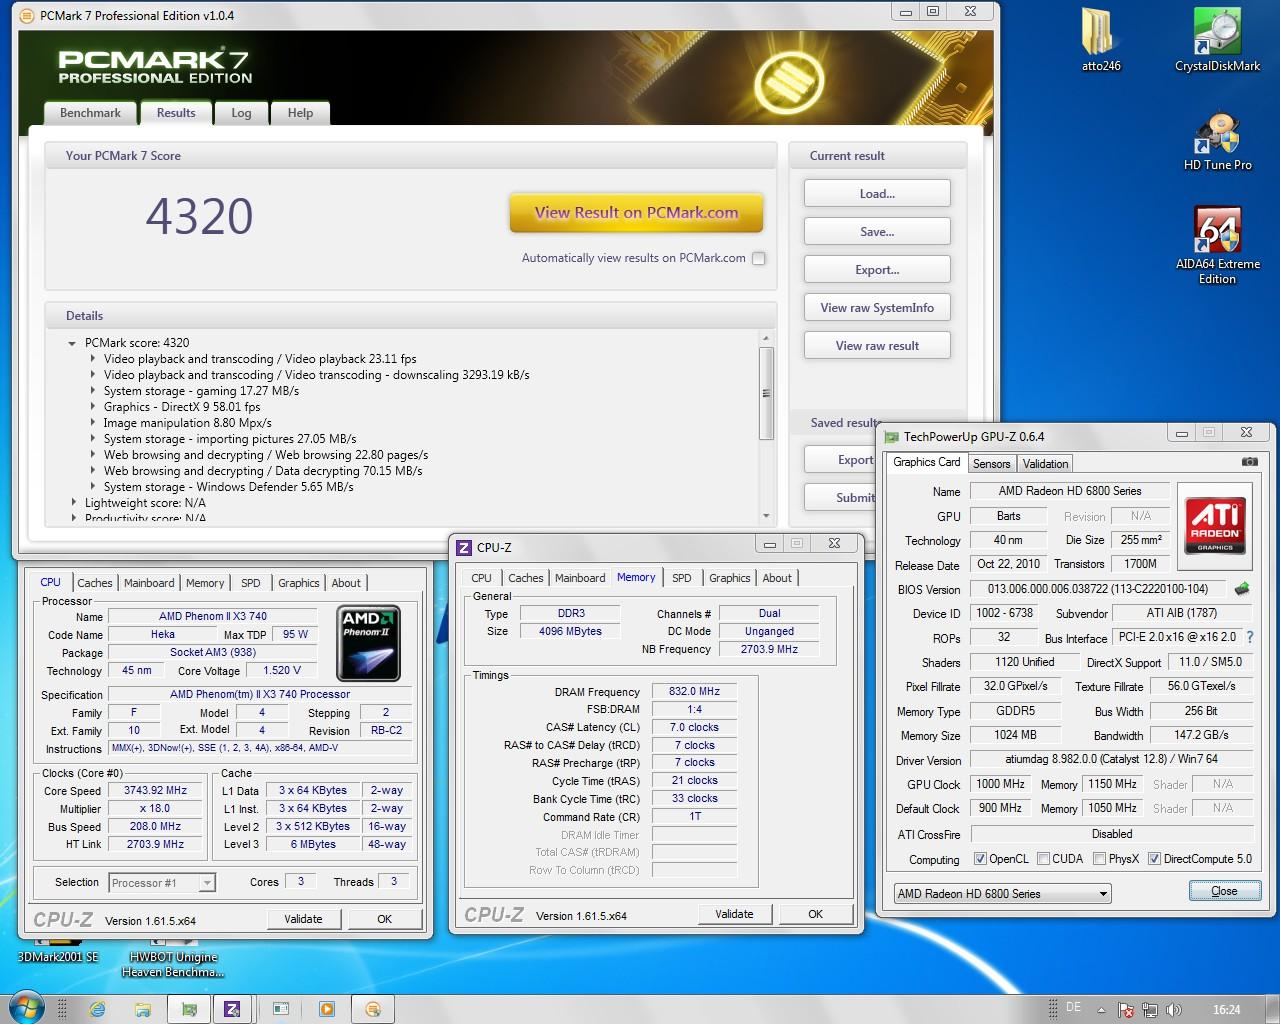Image resolution: width=1280 pixels, height=1024 pixels.
Task: Open the HWBOT Unigine Heaven Benchmark shortcut
Action: pyautogui.click(x=173, y=958)
